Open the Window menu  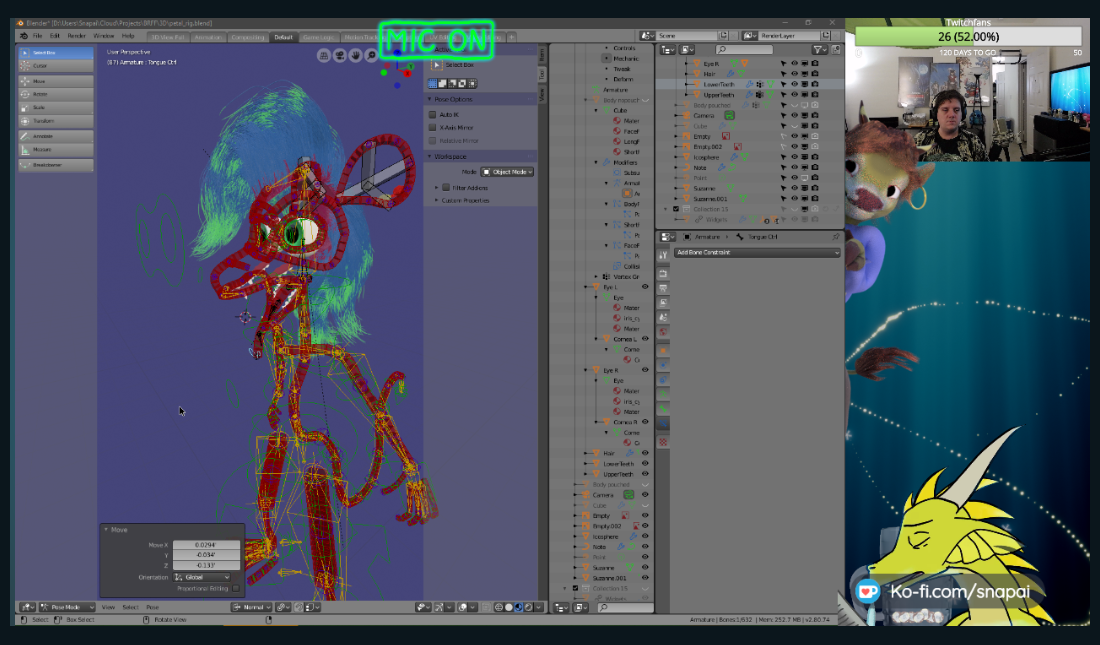coord(103,36)
